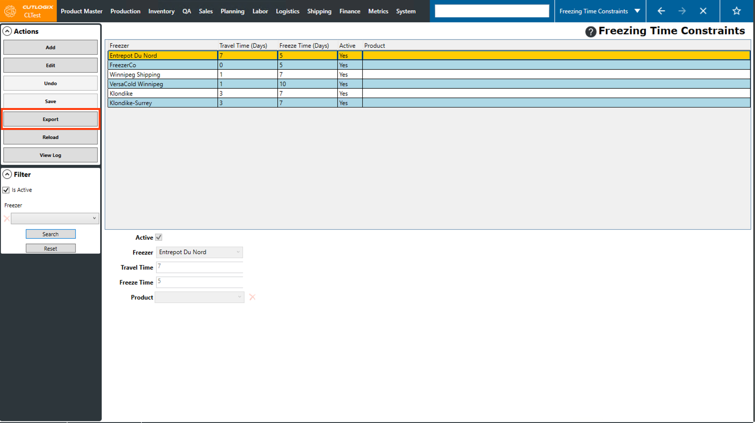Click the Outlooks CLTest logo
This screenshot has height=423, width=755.
click(x=28, y=11)
